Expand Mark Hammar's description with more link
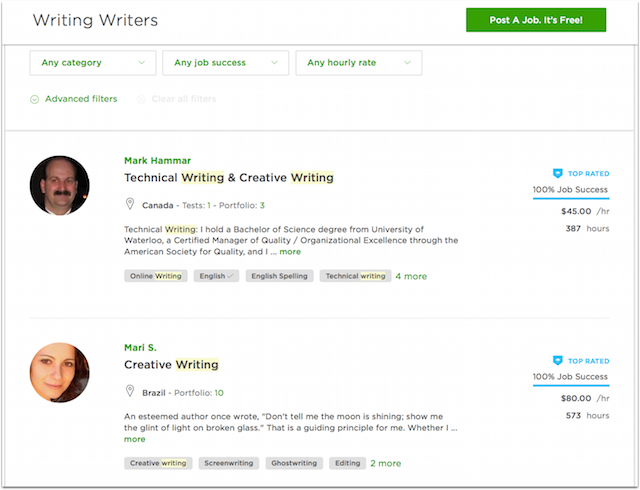The height and width of the screenshot is (490, 640). click(x=290, y=252)
